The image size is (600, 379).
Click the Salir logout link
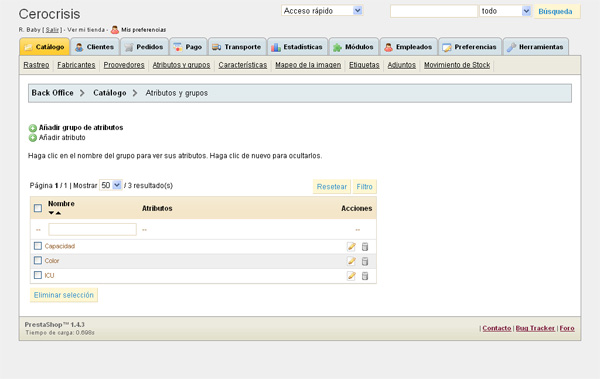[x=52, y=30]
